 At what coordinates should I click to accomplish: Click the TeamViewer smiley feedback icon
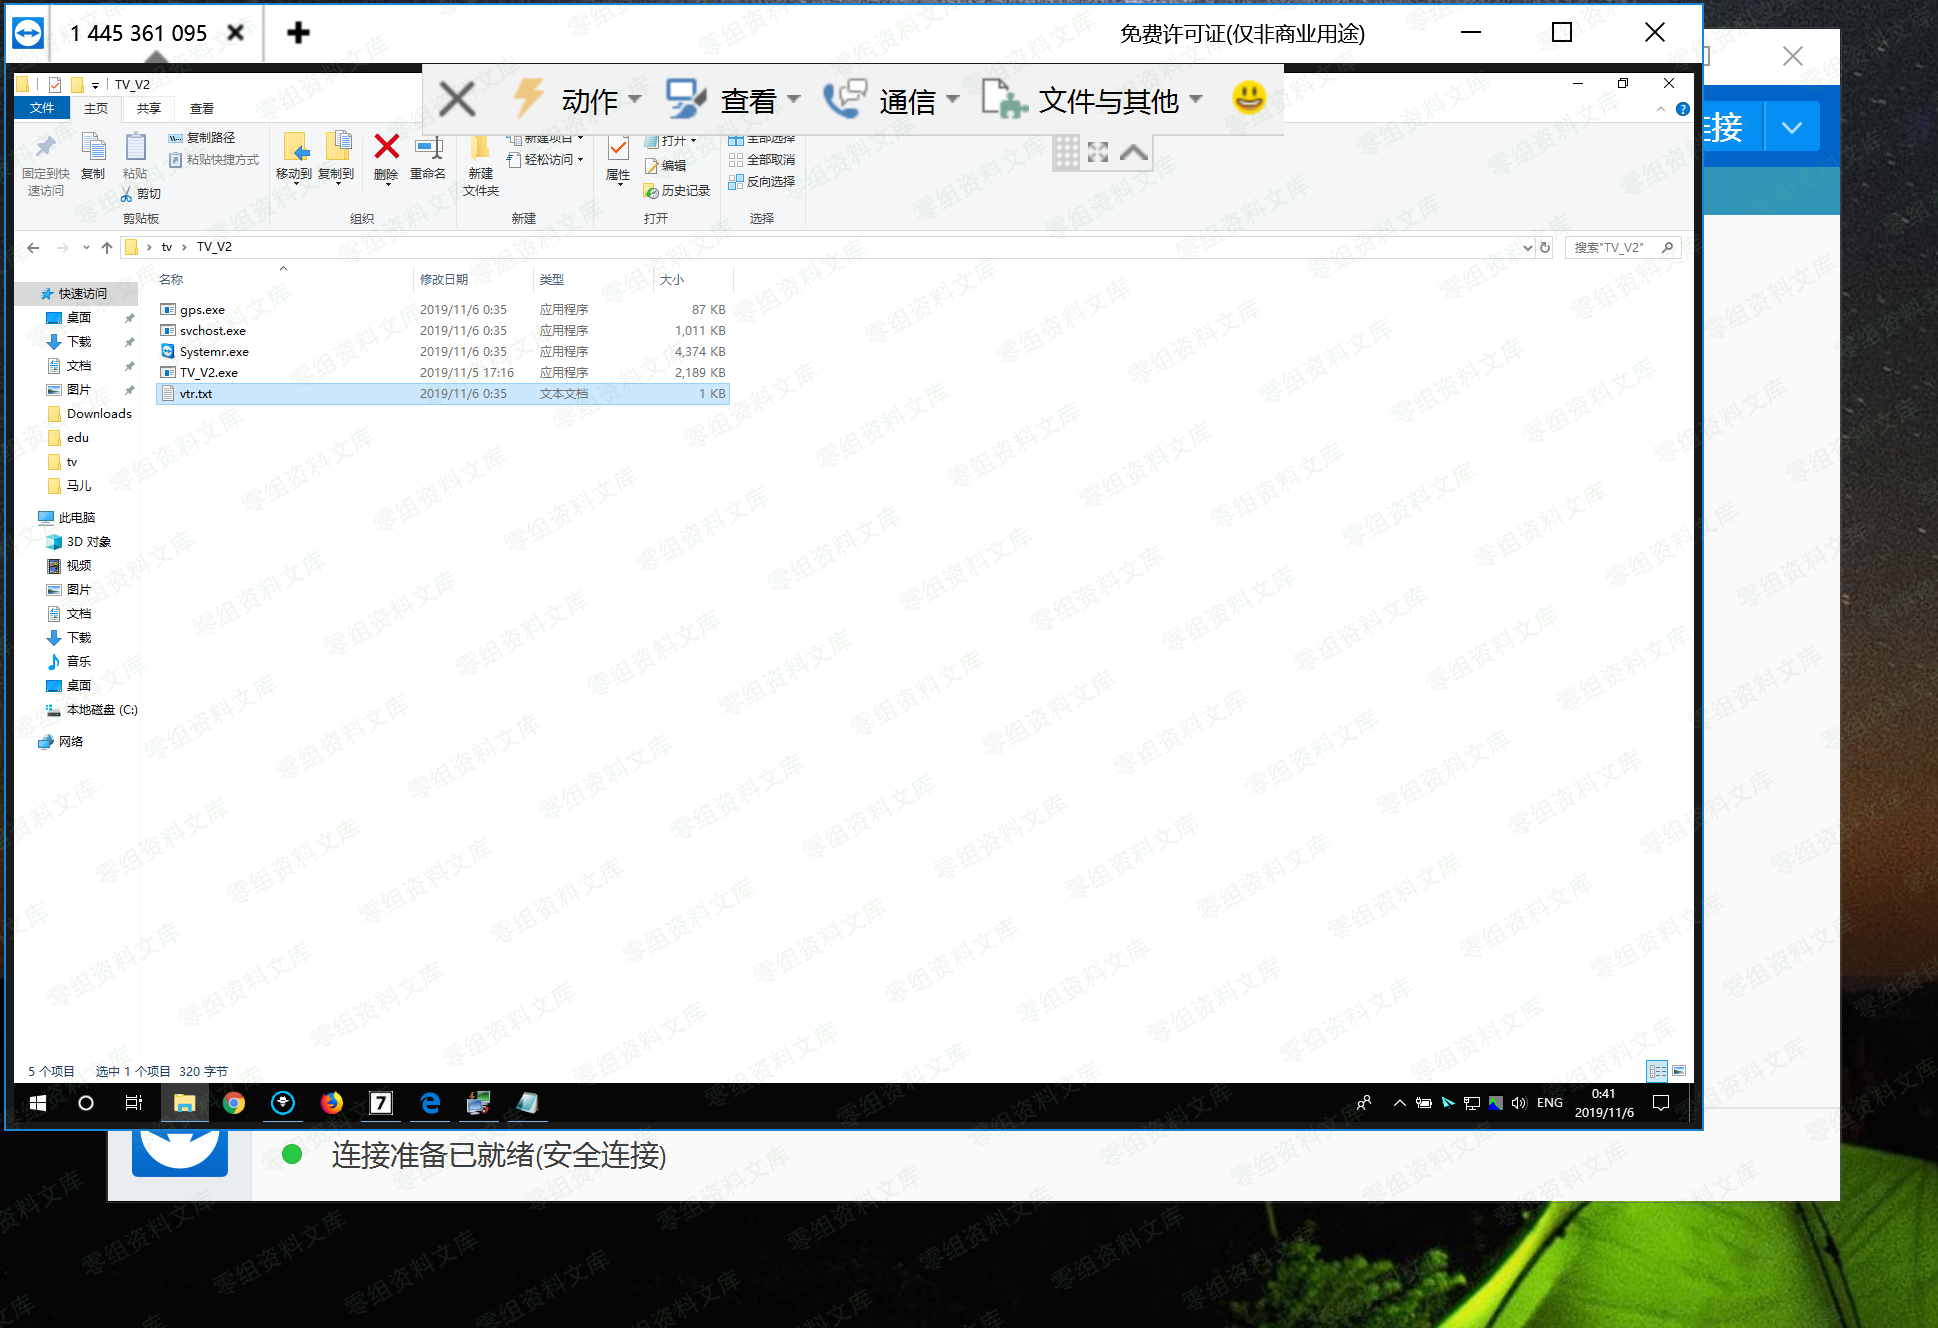[x=1248, y=98]
